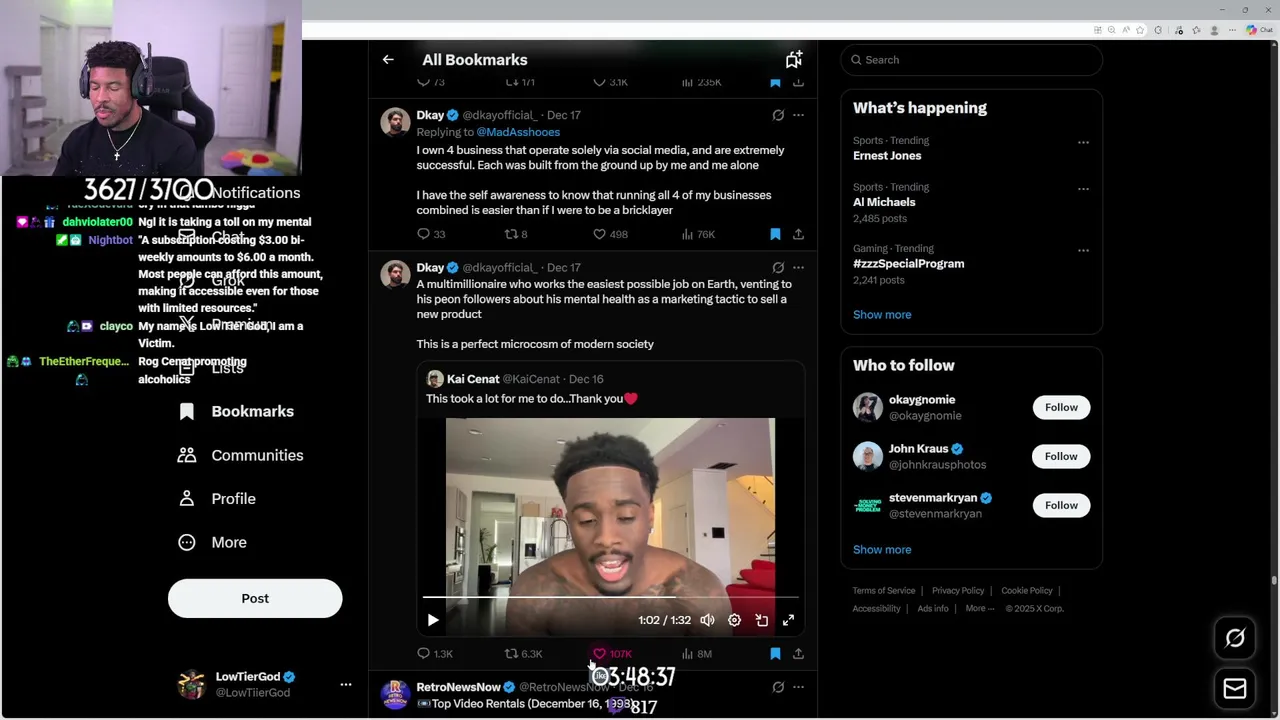Open Privacy Policy link
The height and width of the screenshot is (720, 1280).
point(958,591)
